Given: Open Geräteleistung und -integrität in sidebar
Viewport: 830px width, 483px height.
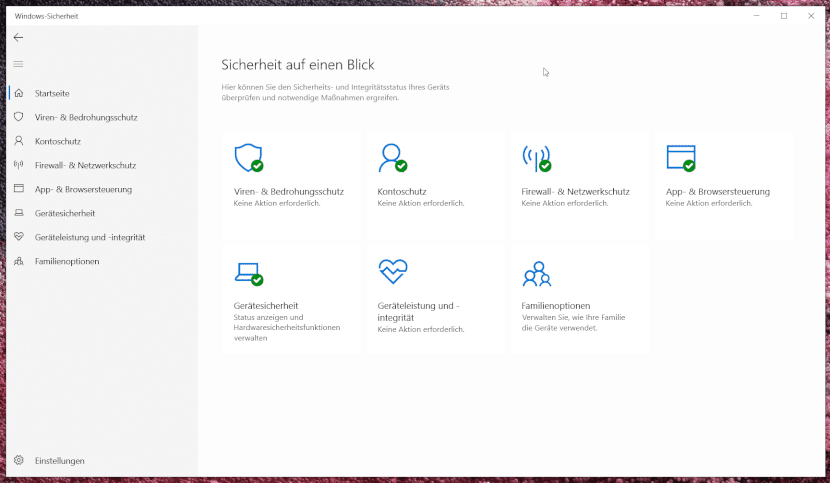Looking at the screenshot, I should tap(90, 237).
